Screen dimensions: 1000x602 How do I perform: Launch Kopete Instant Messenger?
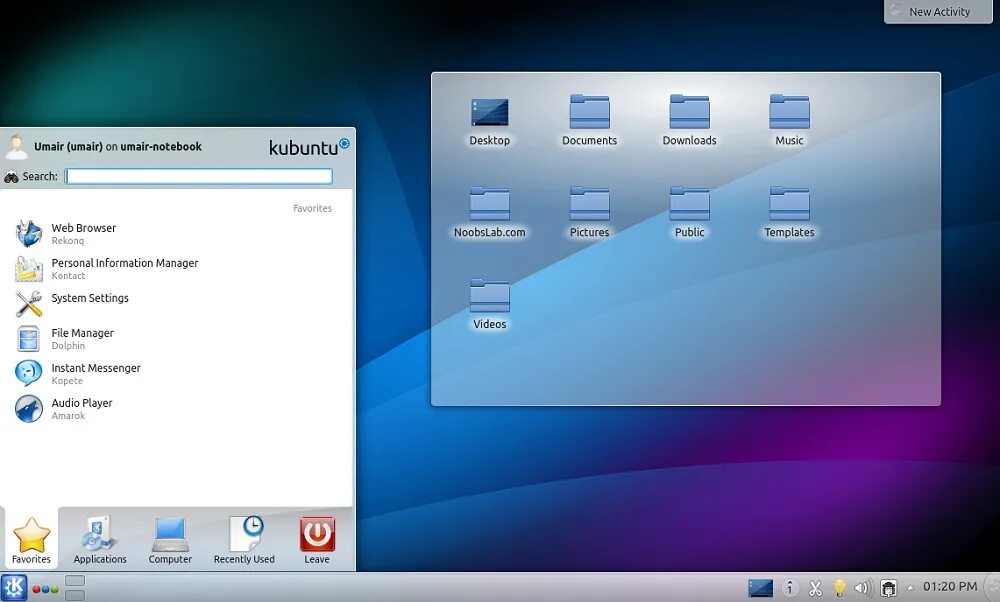tap(175, 374)
